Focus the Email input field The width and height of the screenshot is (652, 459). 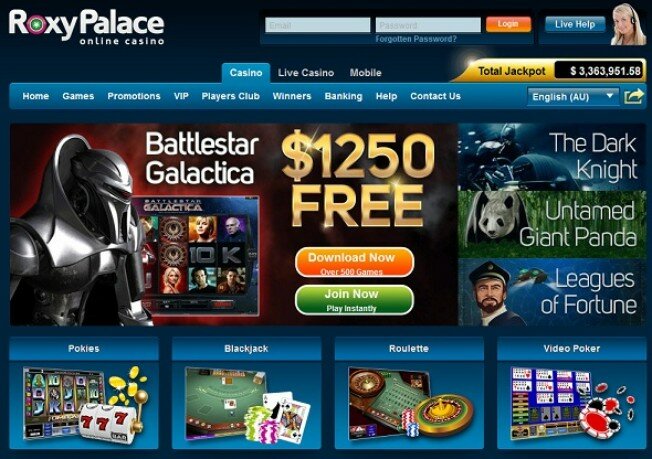(318, 25)
